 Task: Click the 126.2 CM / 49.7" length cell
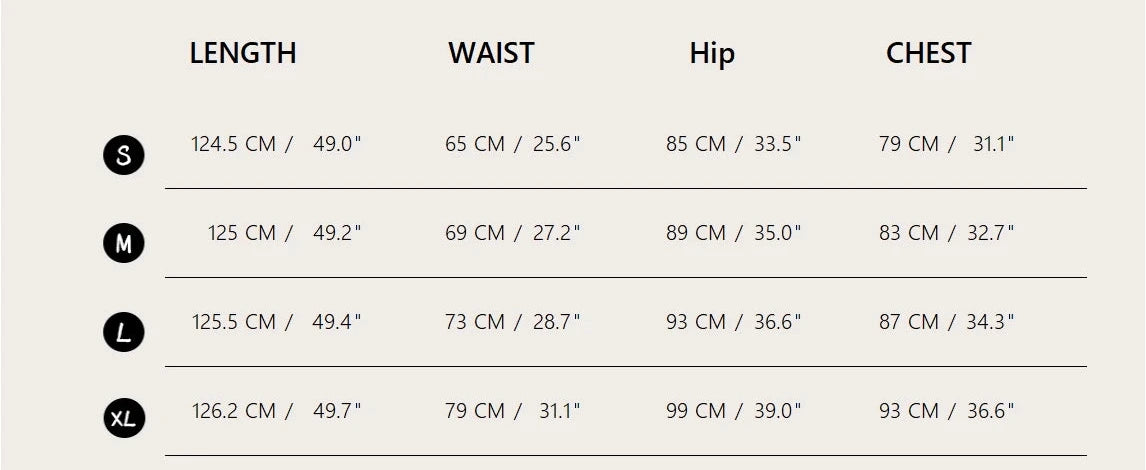click(x=276, y=410)
